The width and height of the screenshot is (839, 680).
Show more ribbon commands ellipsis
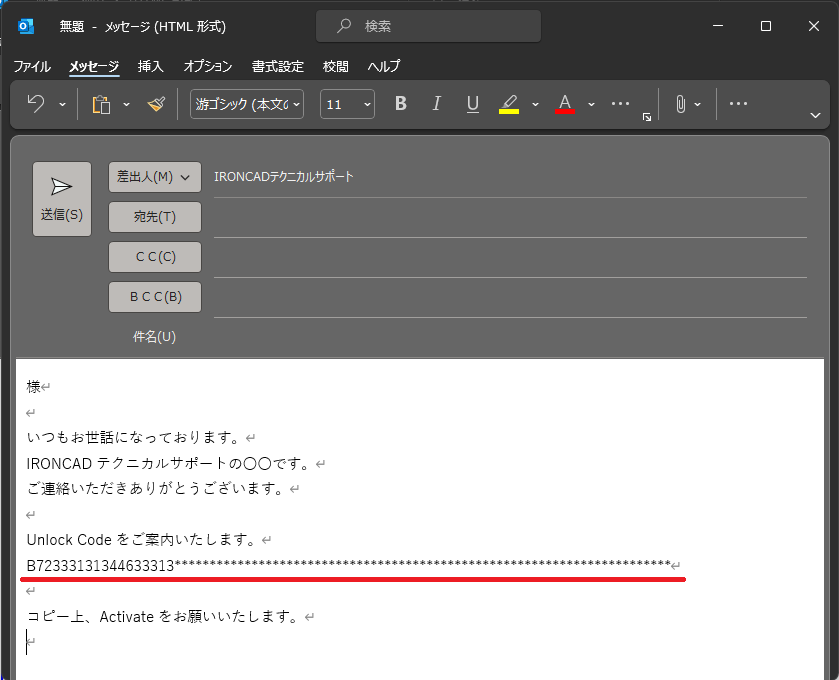pyautogui.click(x=738, y=103)
